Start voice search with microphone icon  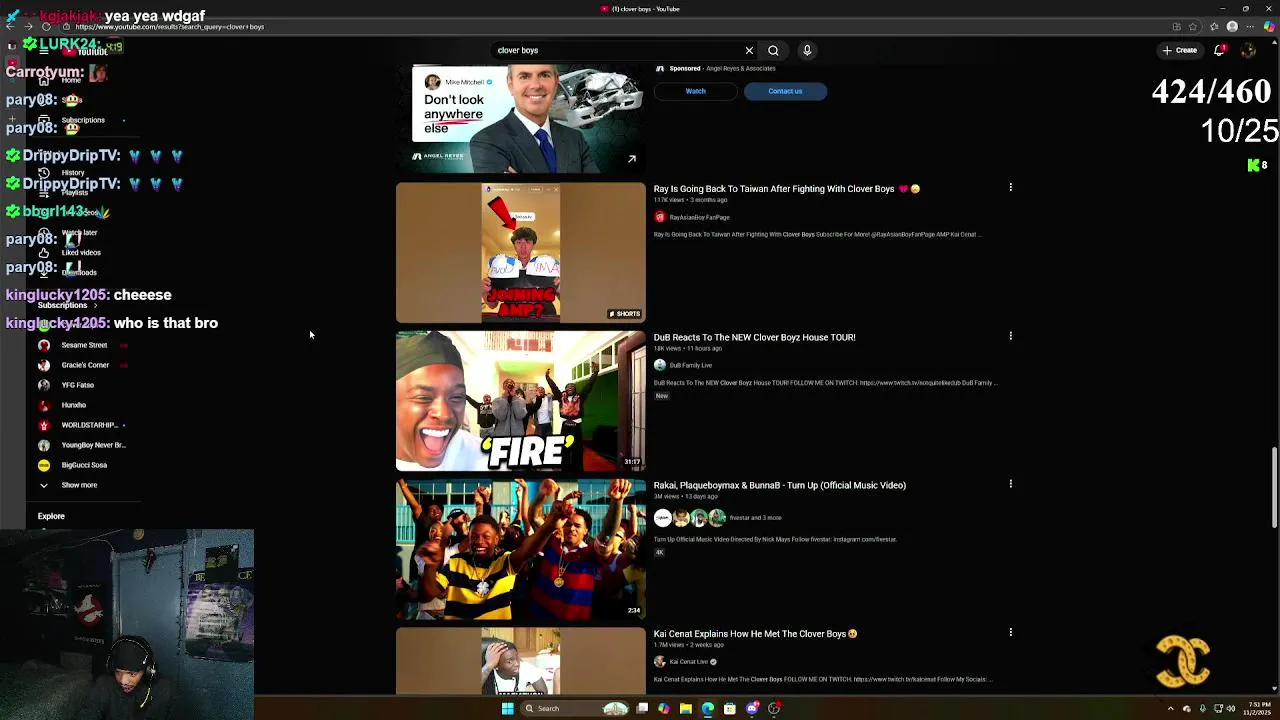(807, 50)
